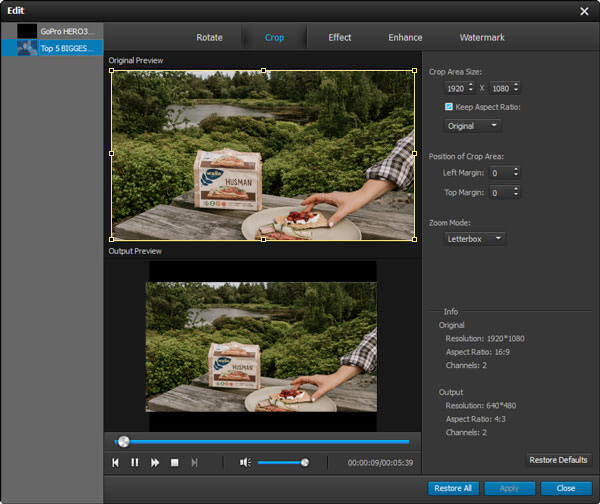This screenshot has width=600, height=504.
Task: Click the Top Margin input field
Action: pyautogui.click(x=501, y=192)
